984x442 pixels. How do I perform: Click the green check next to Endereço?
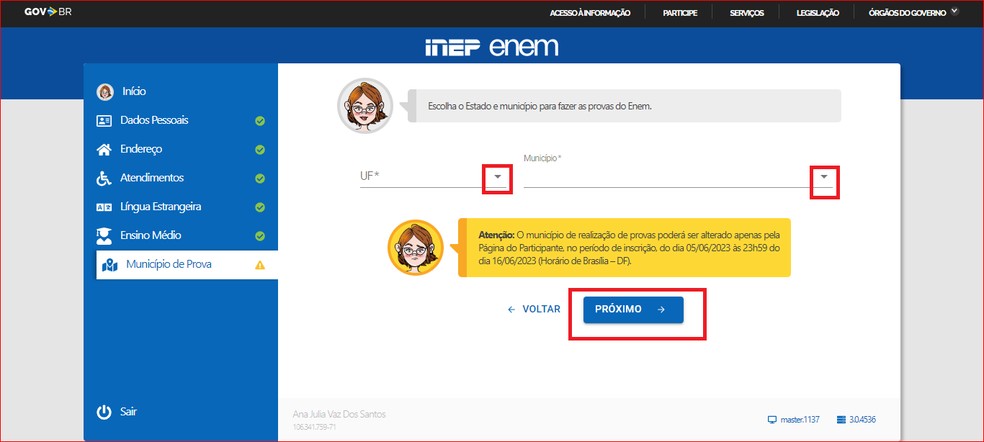(260, 150)
